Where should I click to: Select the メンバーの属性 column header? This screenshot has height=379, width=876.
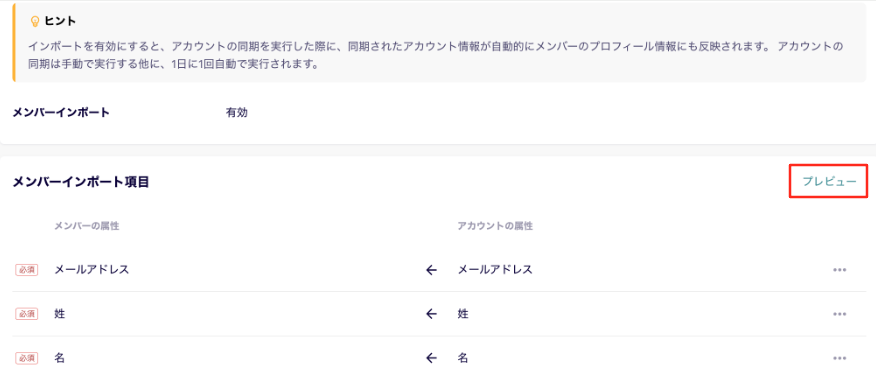point(87,226)
